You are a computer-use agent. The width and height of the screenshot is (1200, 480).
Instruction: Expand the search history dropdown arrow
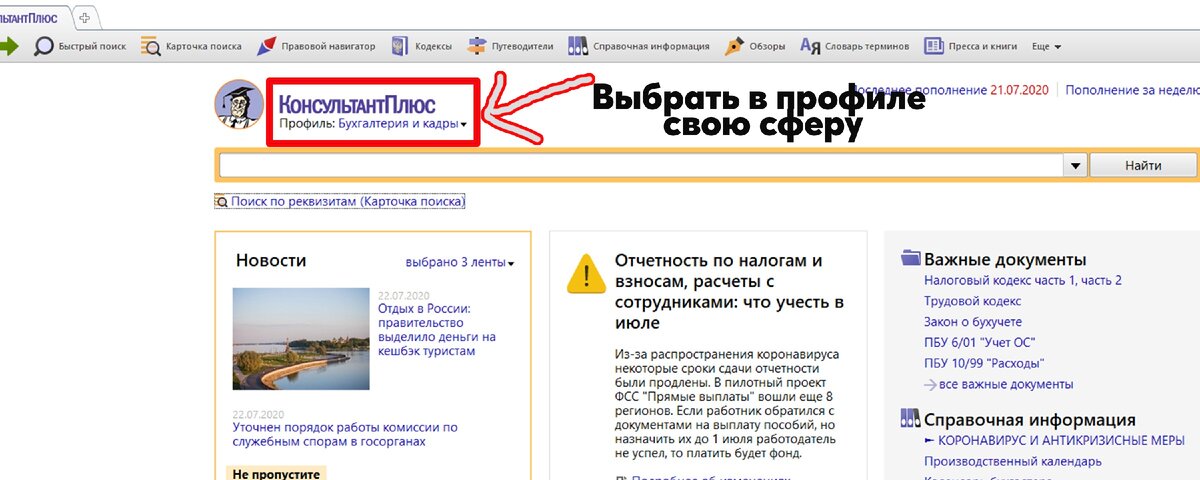[1076, 166]
